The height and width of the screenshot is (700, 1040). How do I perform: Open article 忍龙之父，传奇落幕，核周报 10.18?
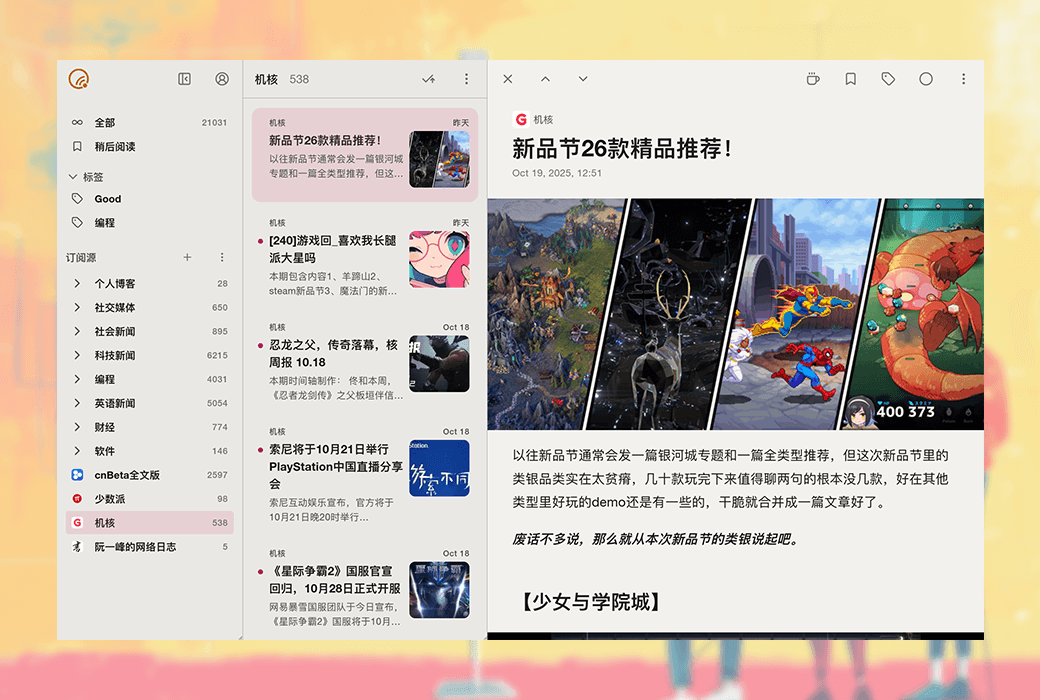pos(333,352)
